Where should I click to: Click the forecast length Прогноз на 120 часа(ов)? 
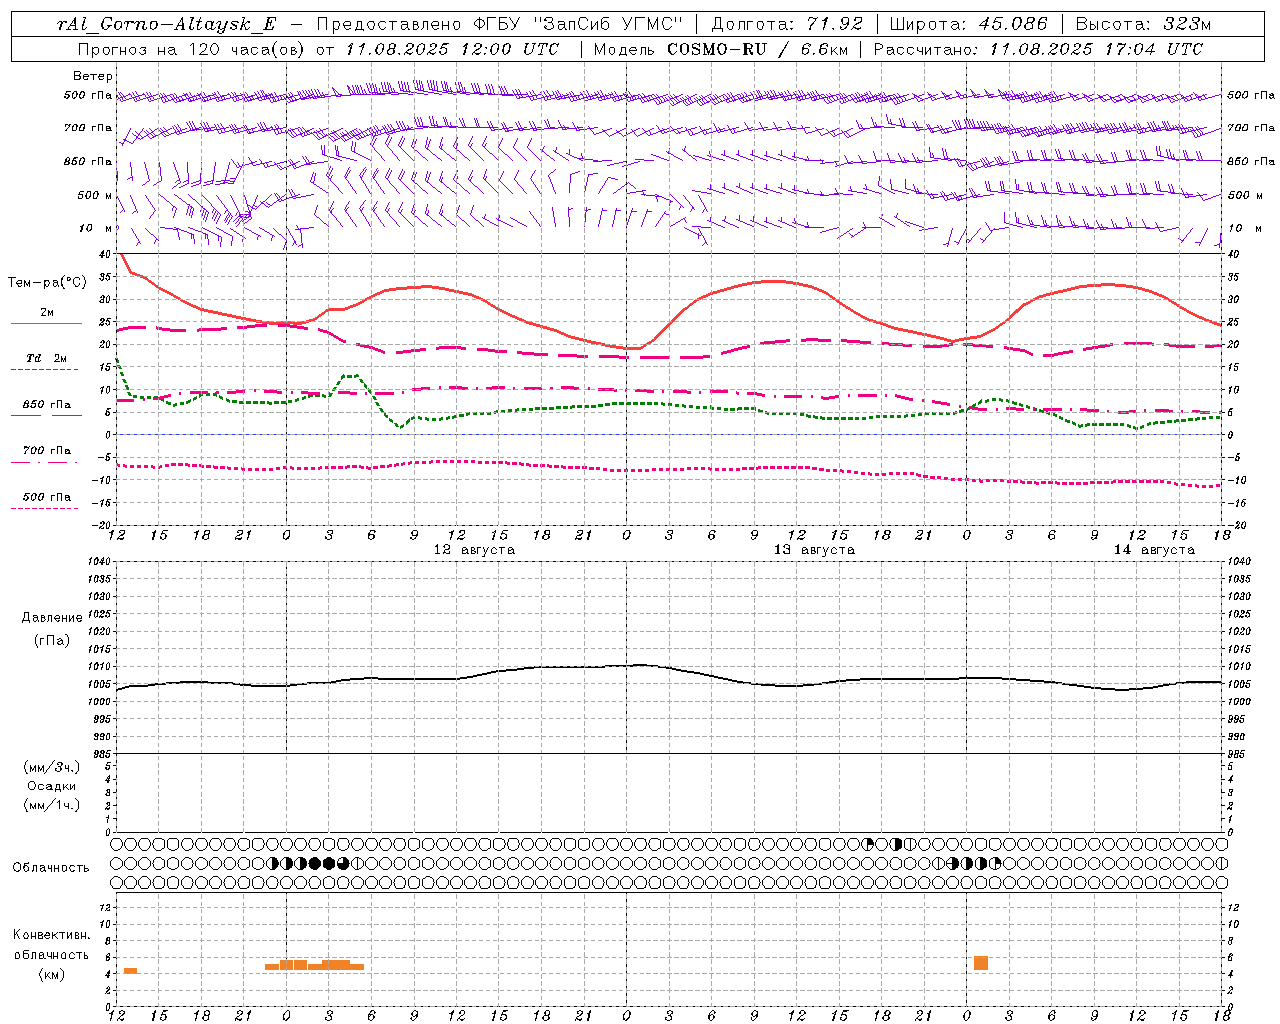point(193,49)
